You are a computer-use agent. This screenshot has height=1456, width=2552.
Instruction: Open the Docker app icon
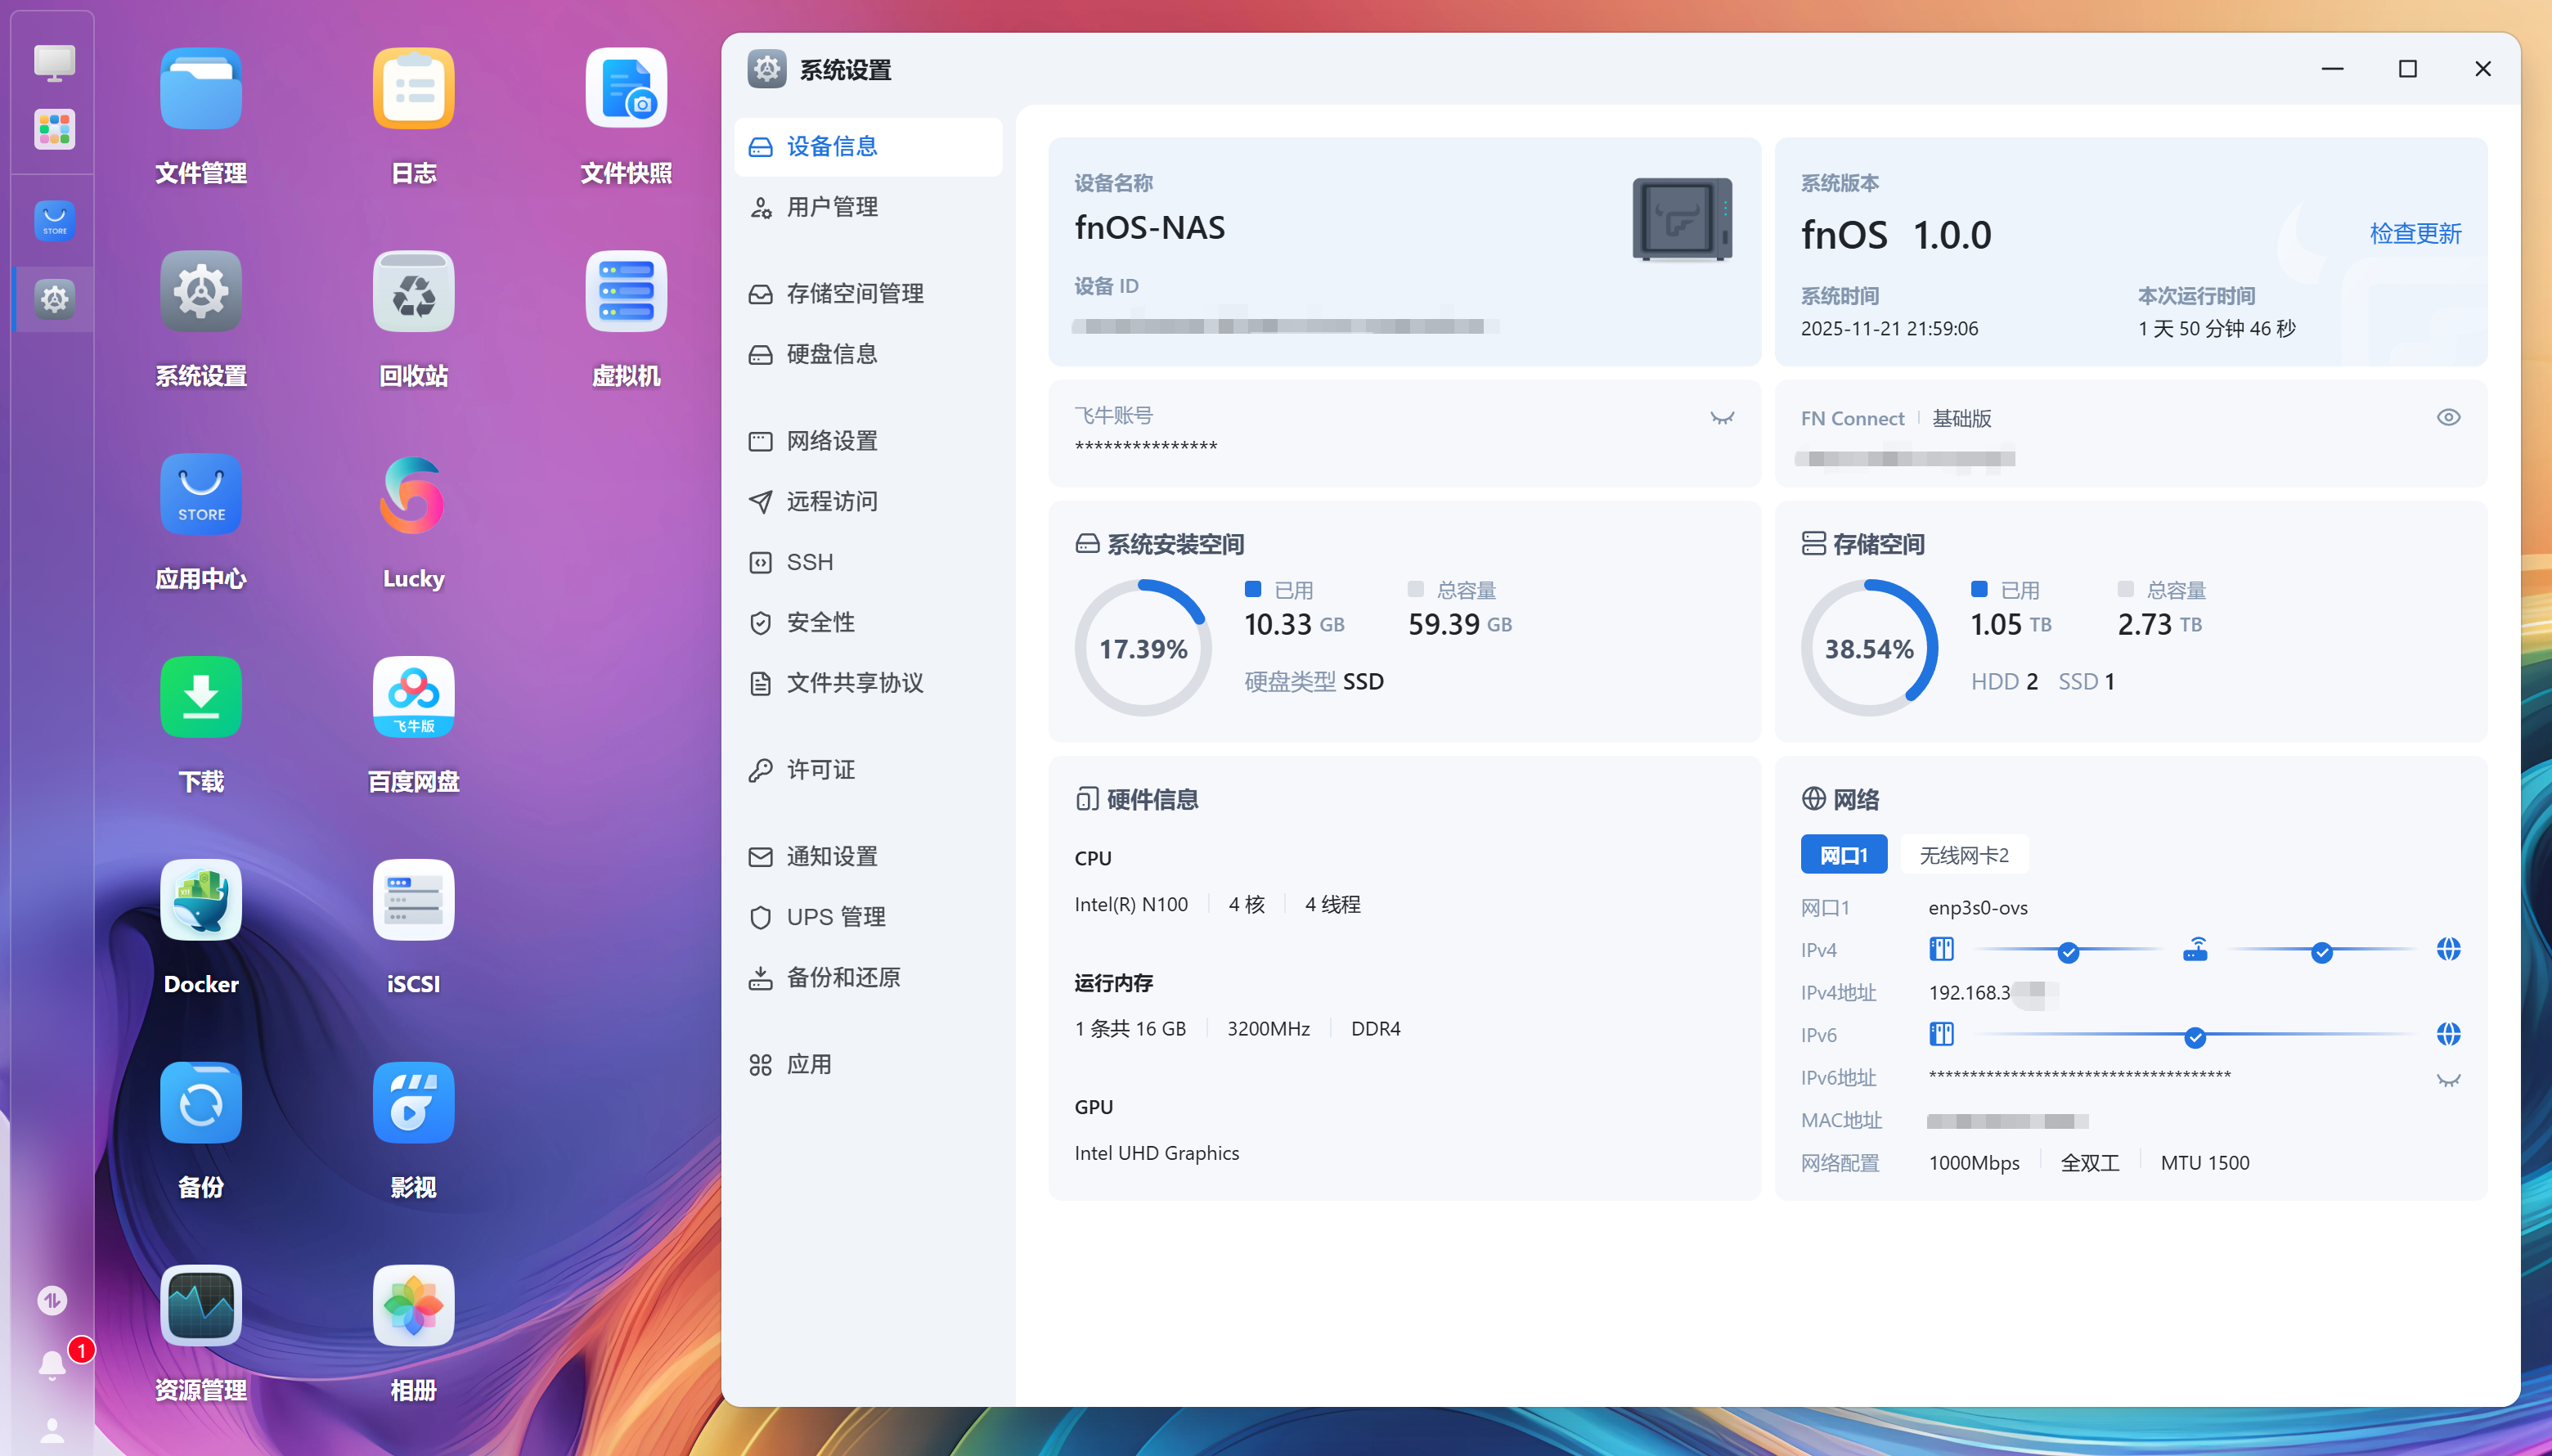201,900
